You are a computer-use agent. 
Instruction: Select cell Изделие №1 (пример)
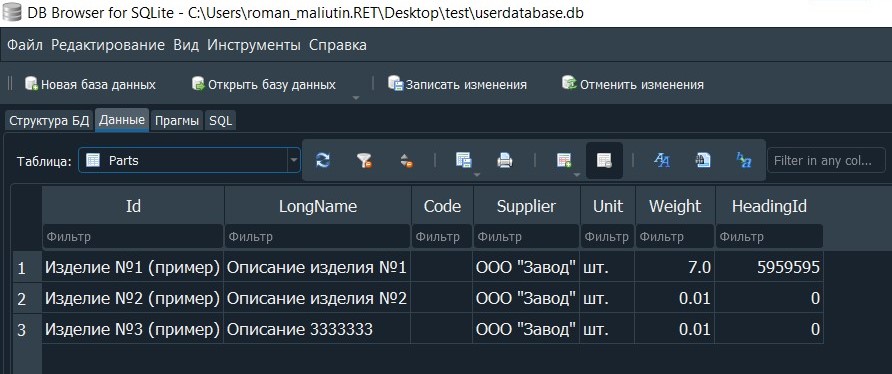[133, 267]
